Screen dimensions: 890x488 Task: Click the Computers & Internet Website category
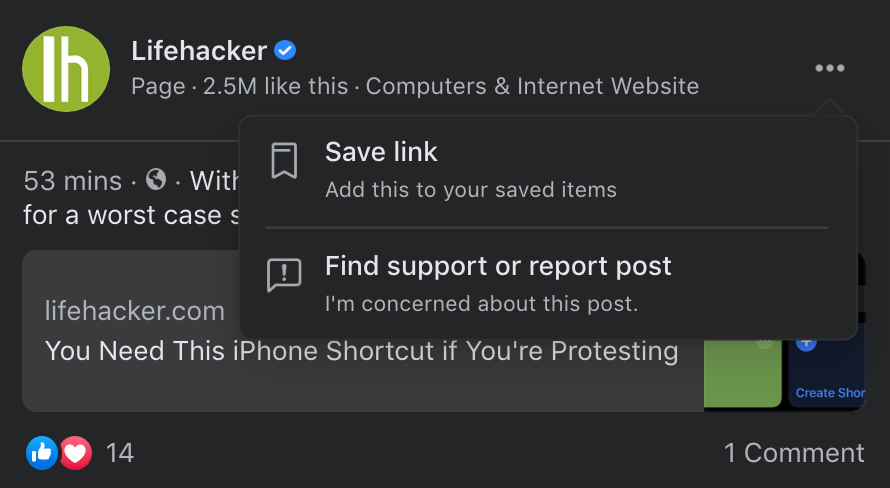point(532,86)
